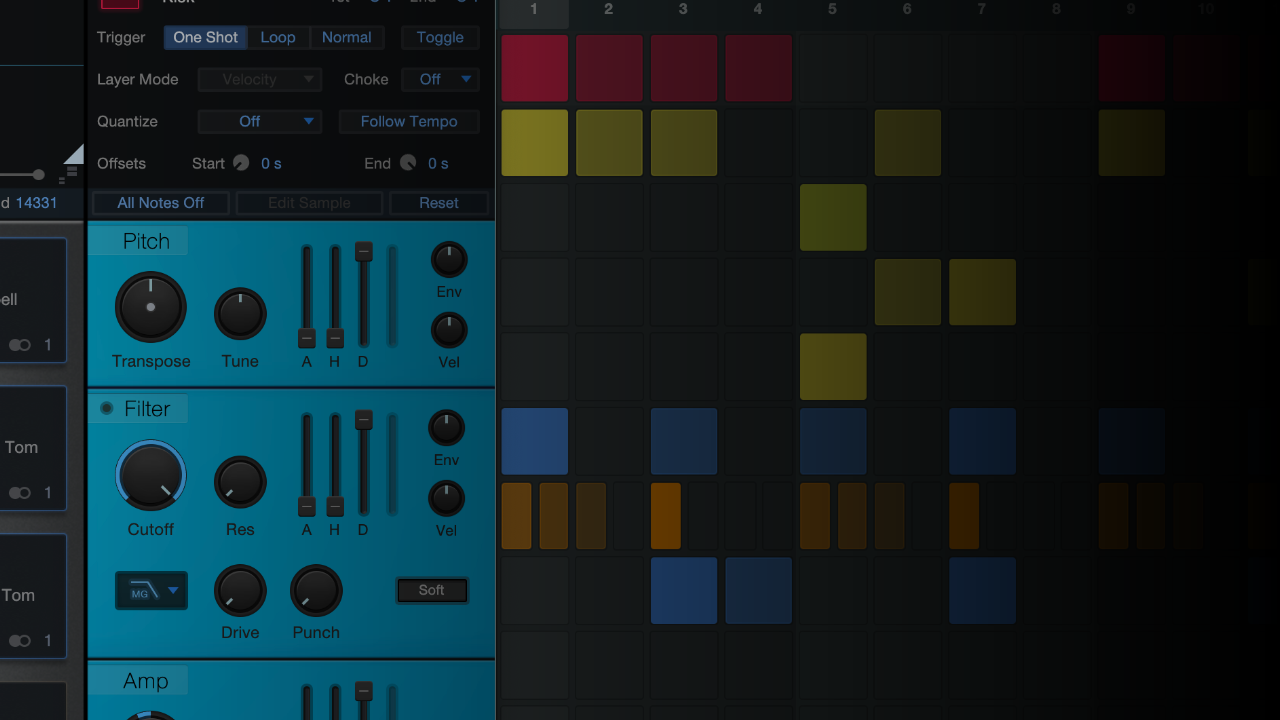Toggle the blue step in column 1
Image resolution: width=1280 pixels, height=720 pixels.
click(x=535, y=441)
